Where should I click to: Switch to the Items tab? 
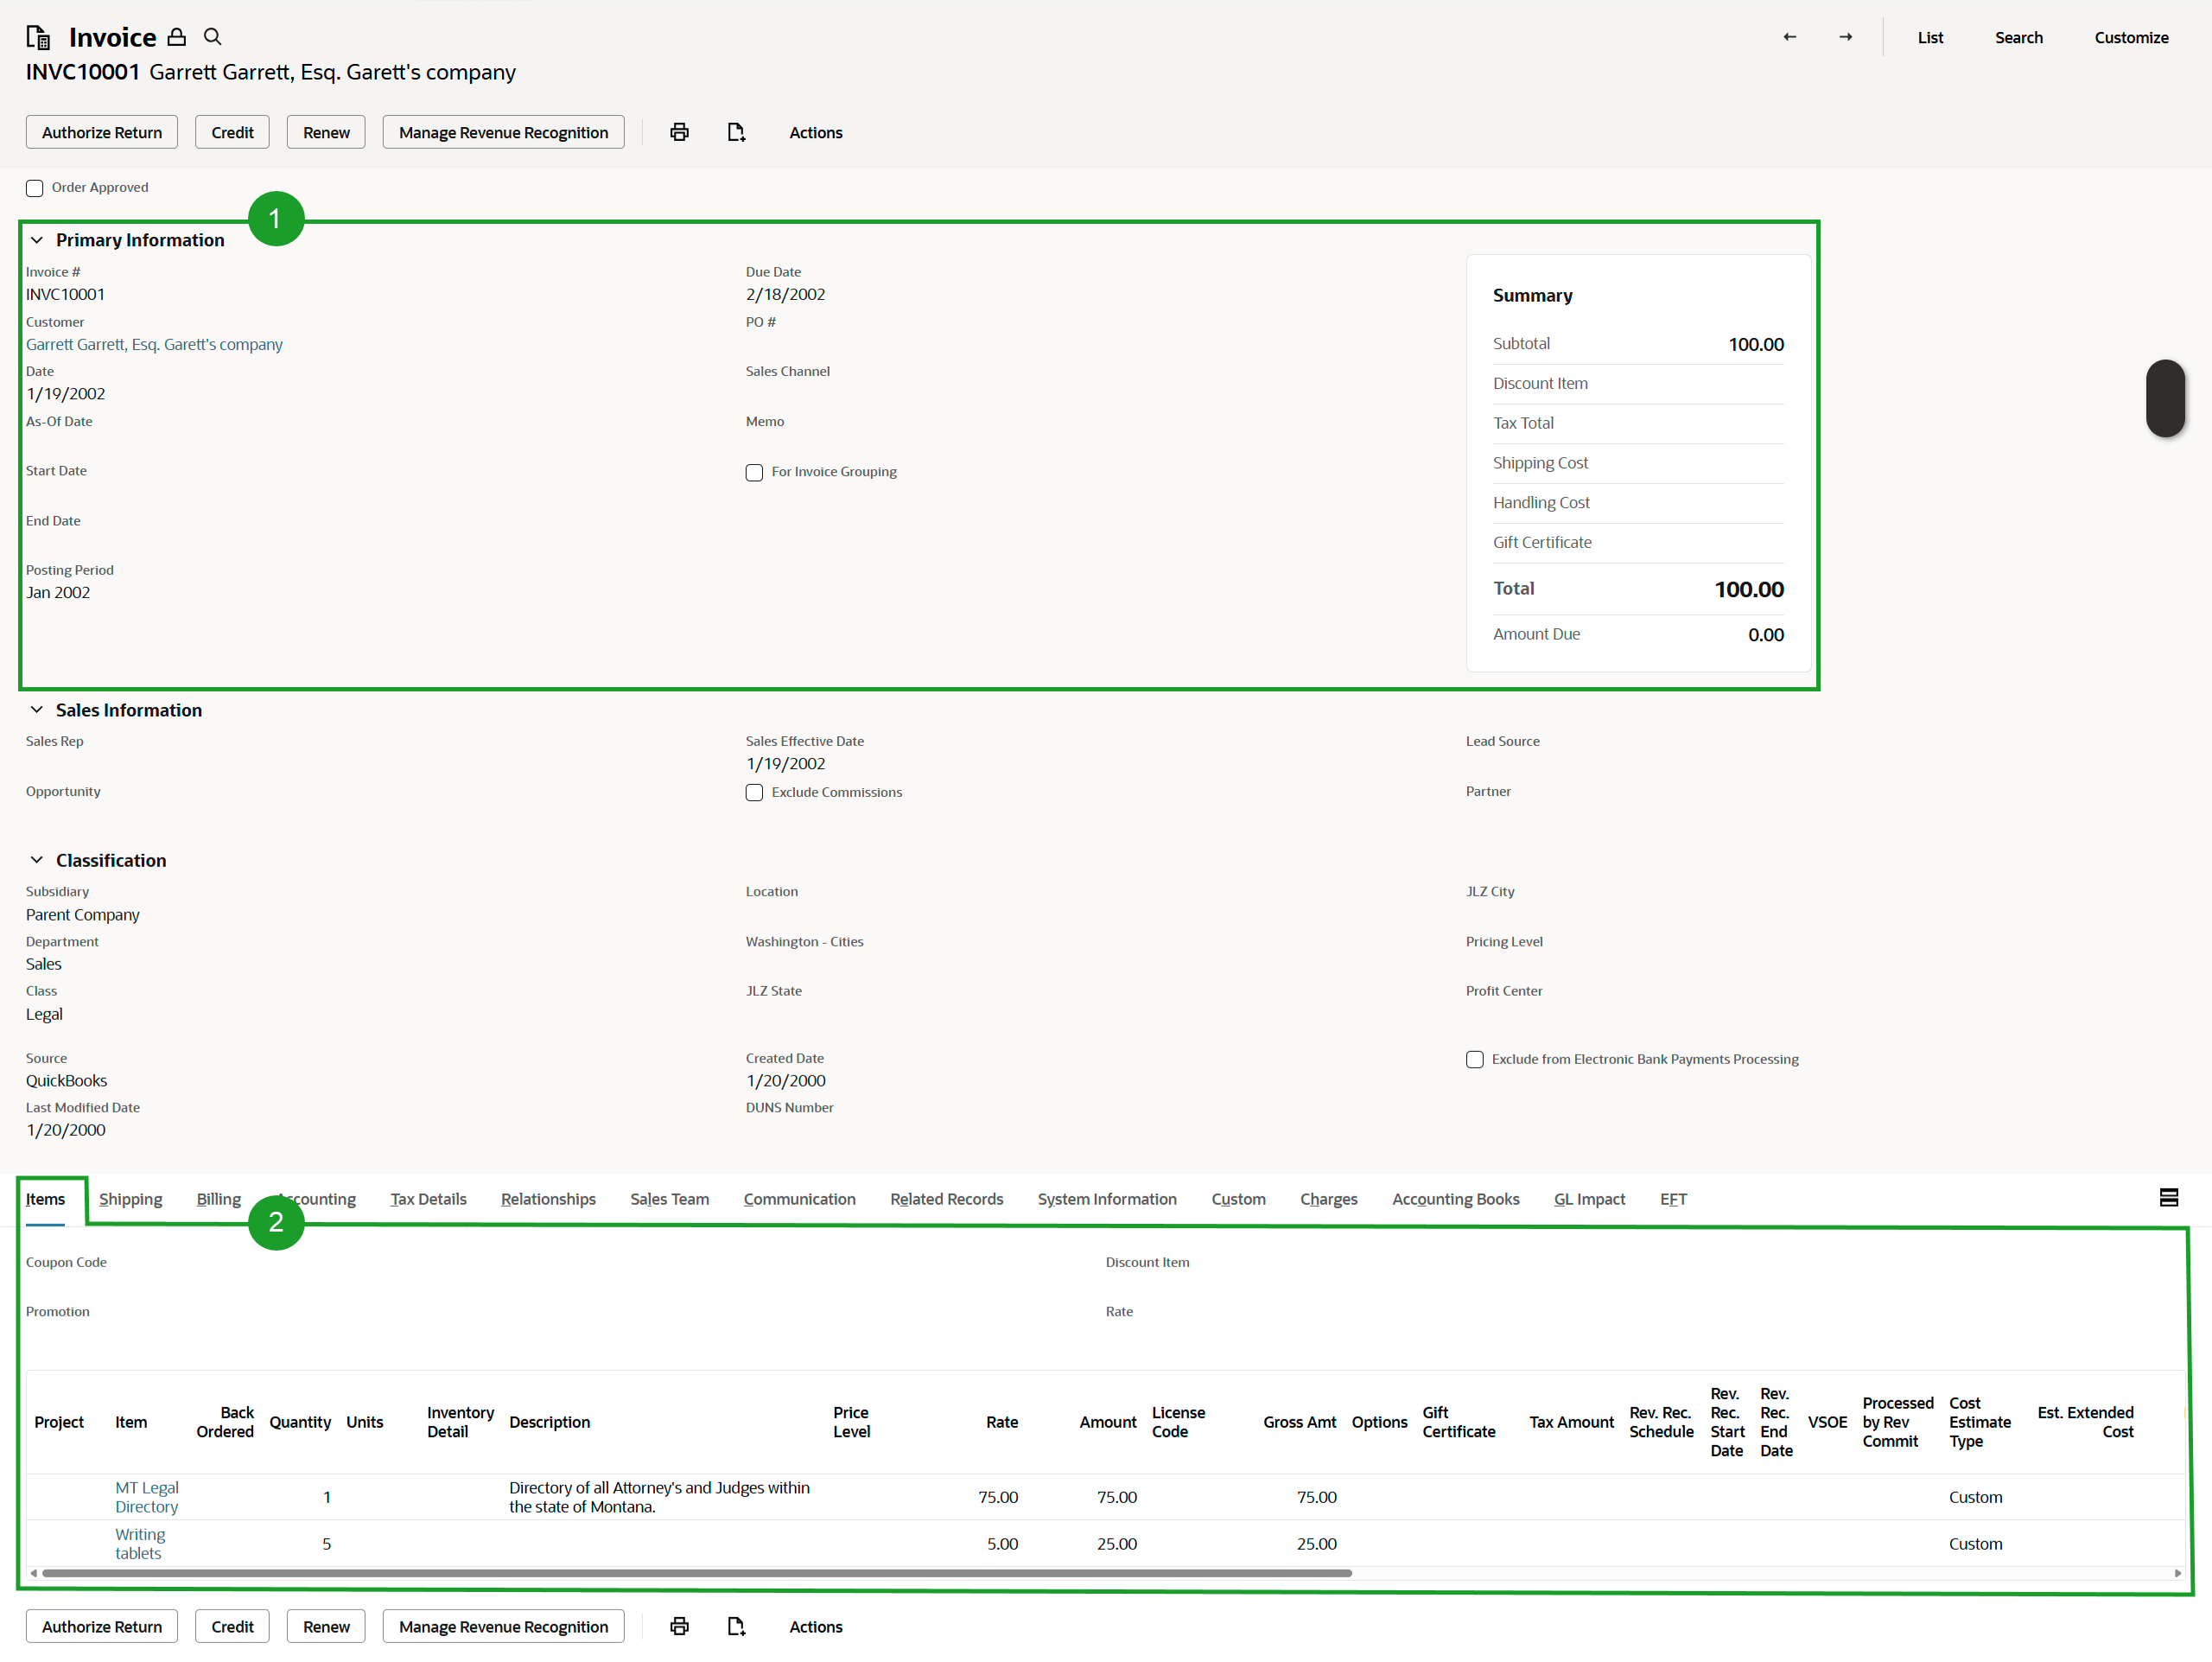pos(45,1199)
